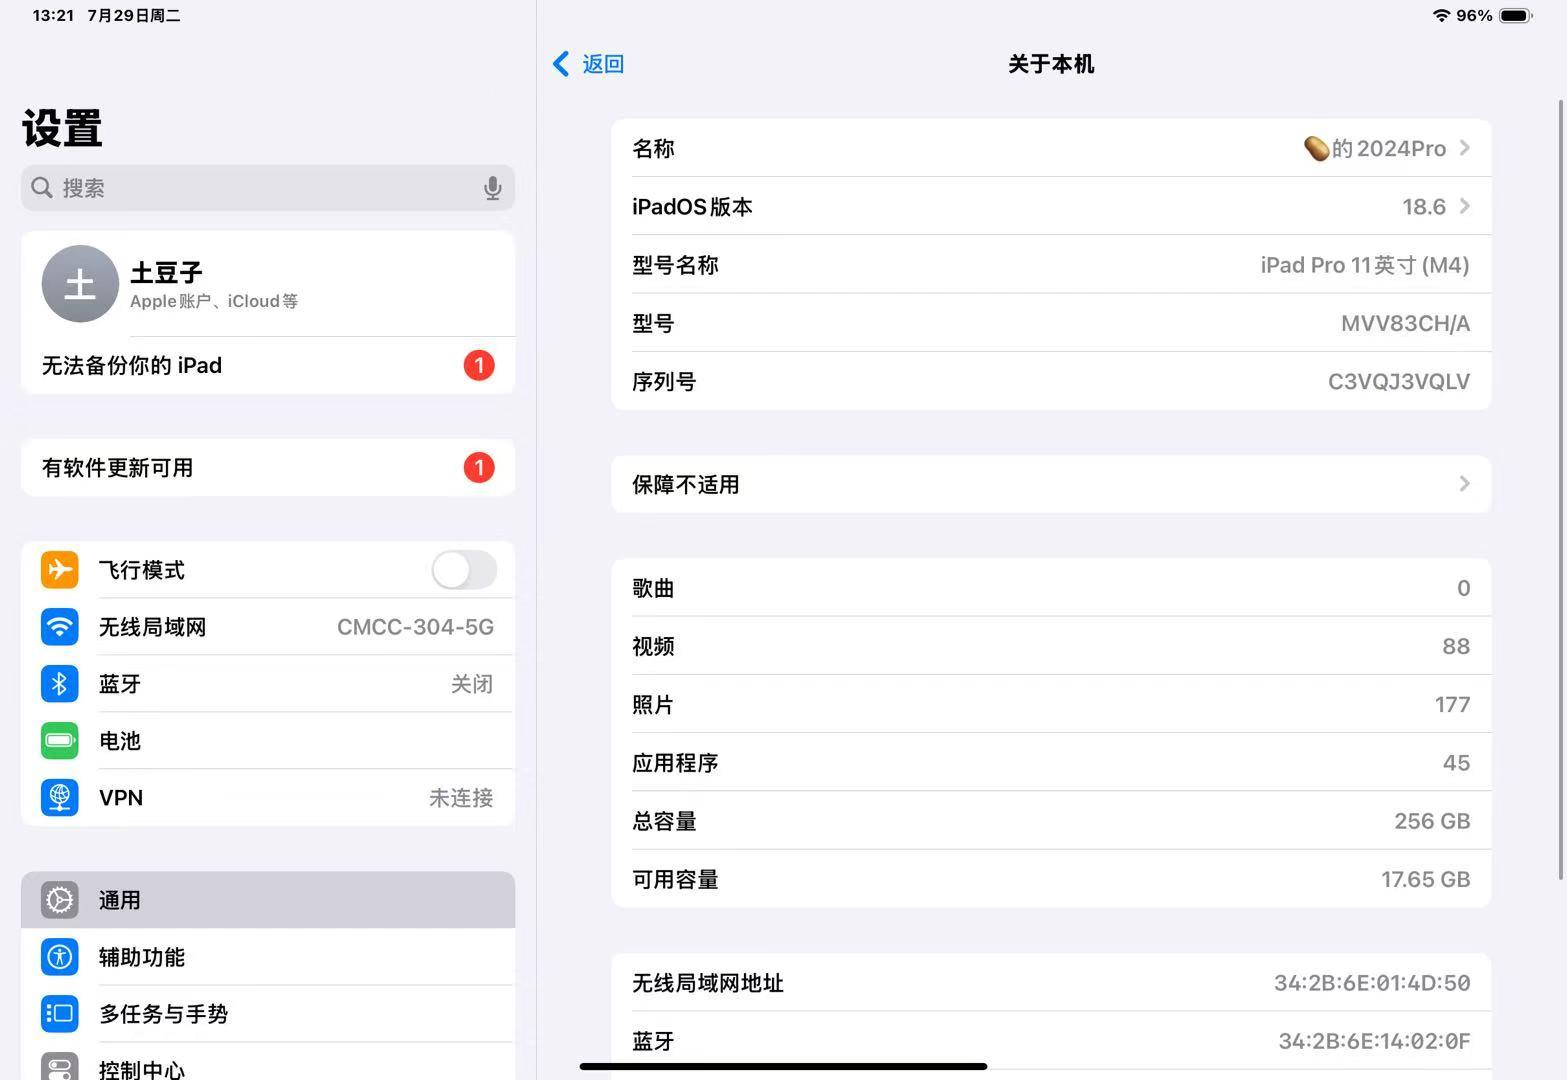Tap the Wi-Fi status bar icon

point(1441,15)
